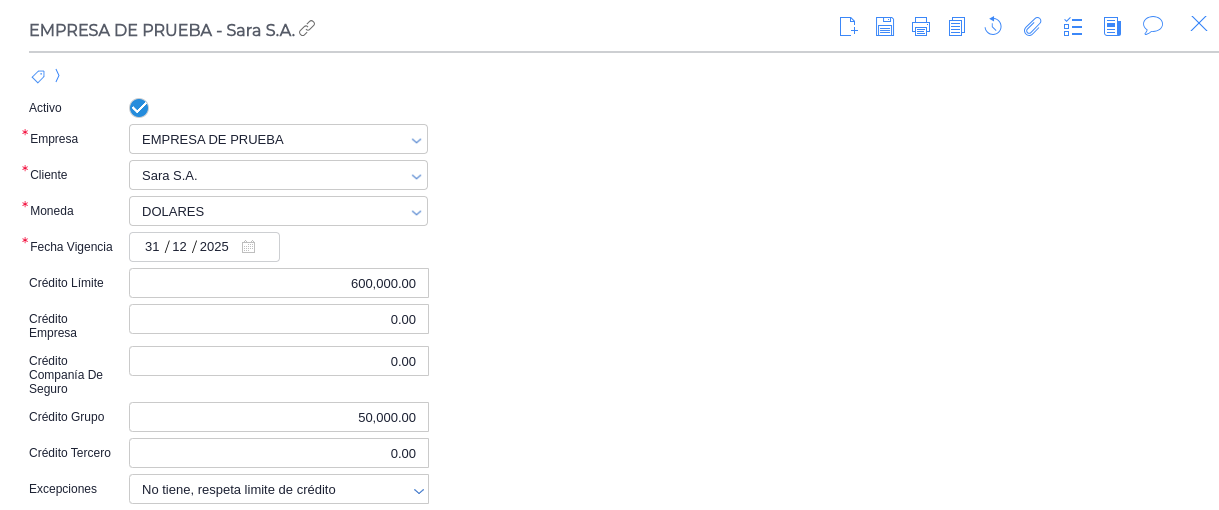Expand the Excepciones dropdown
The image size is (1219, 510).
click(418, 490)
